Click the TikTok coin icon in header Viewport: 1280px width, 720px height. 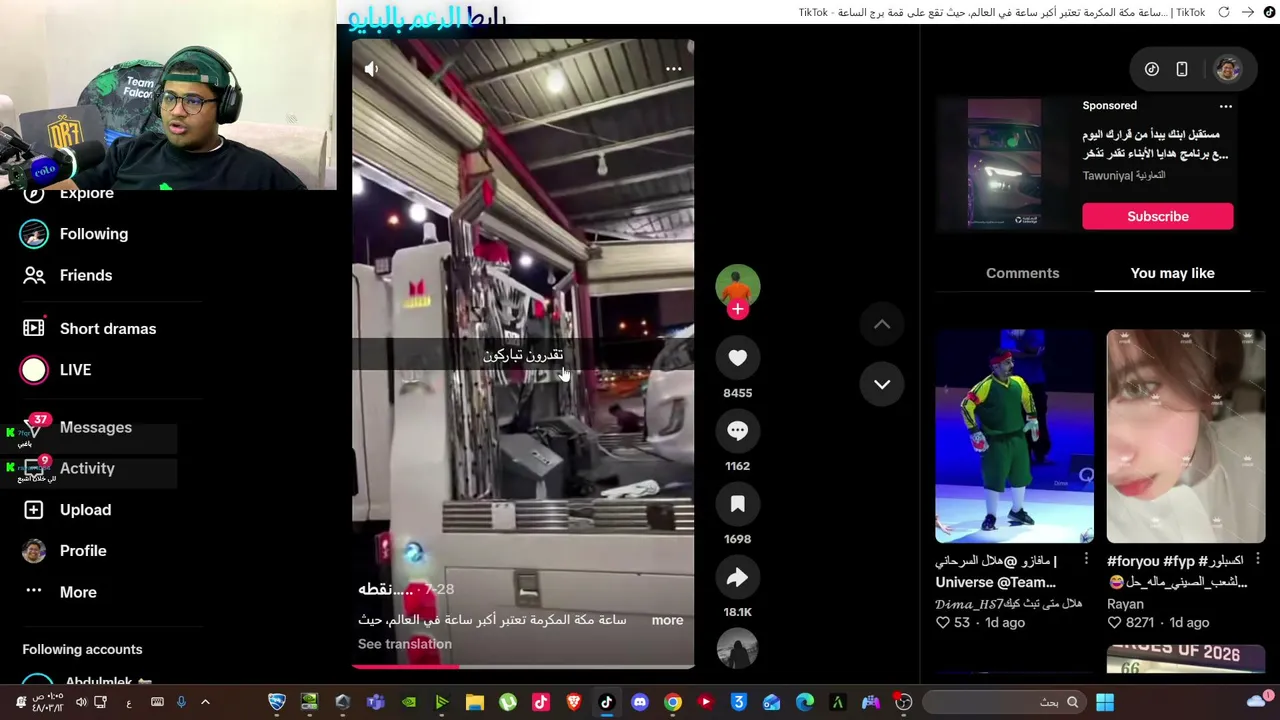(x=1152, y=69)
